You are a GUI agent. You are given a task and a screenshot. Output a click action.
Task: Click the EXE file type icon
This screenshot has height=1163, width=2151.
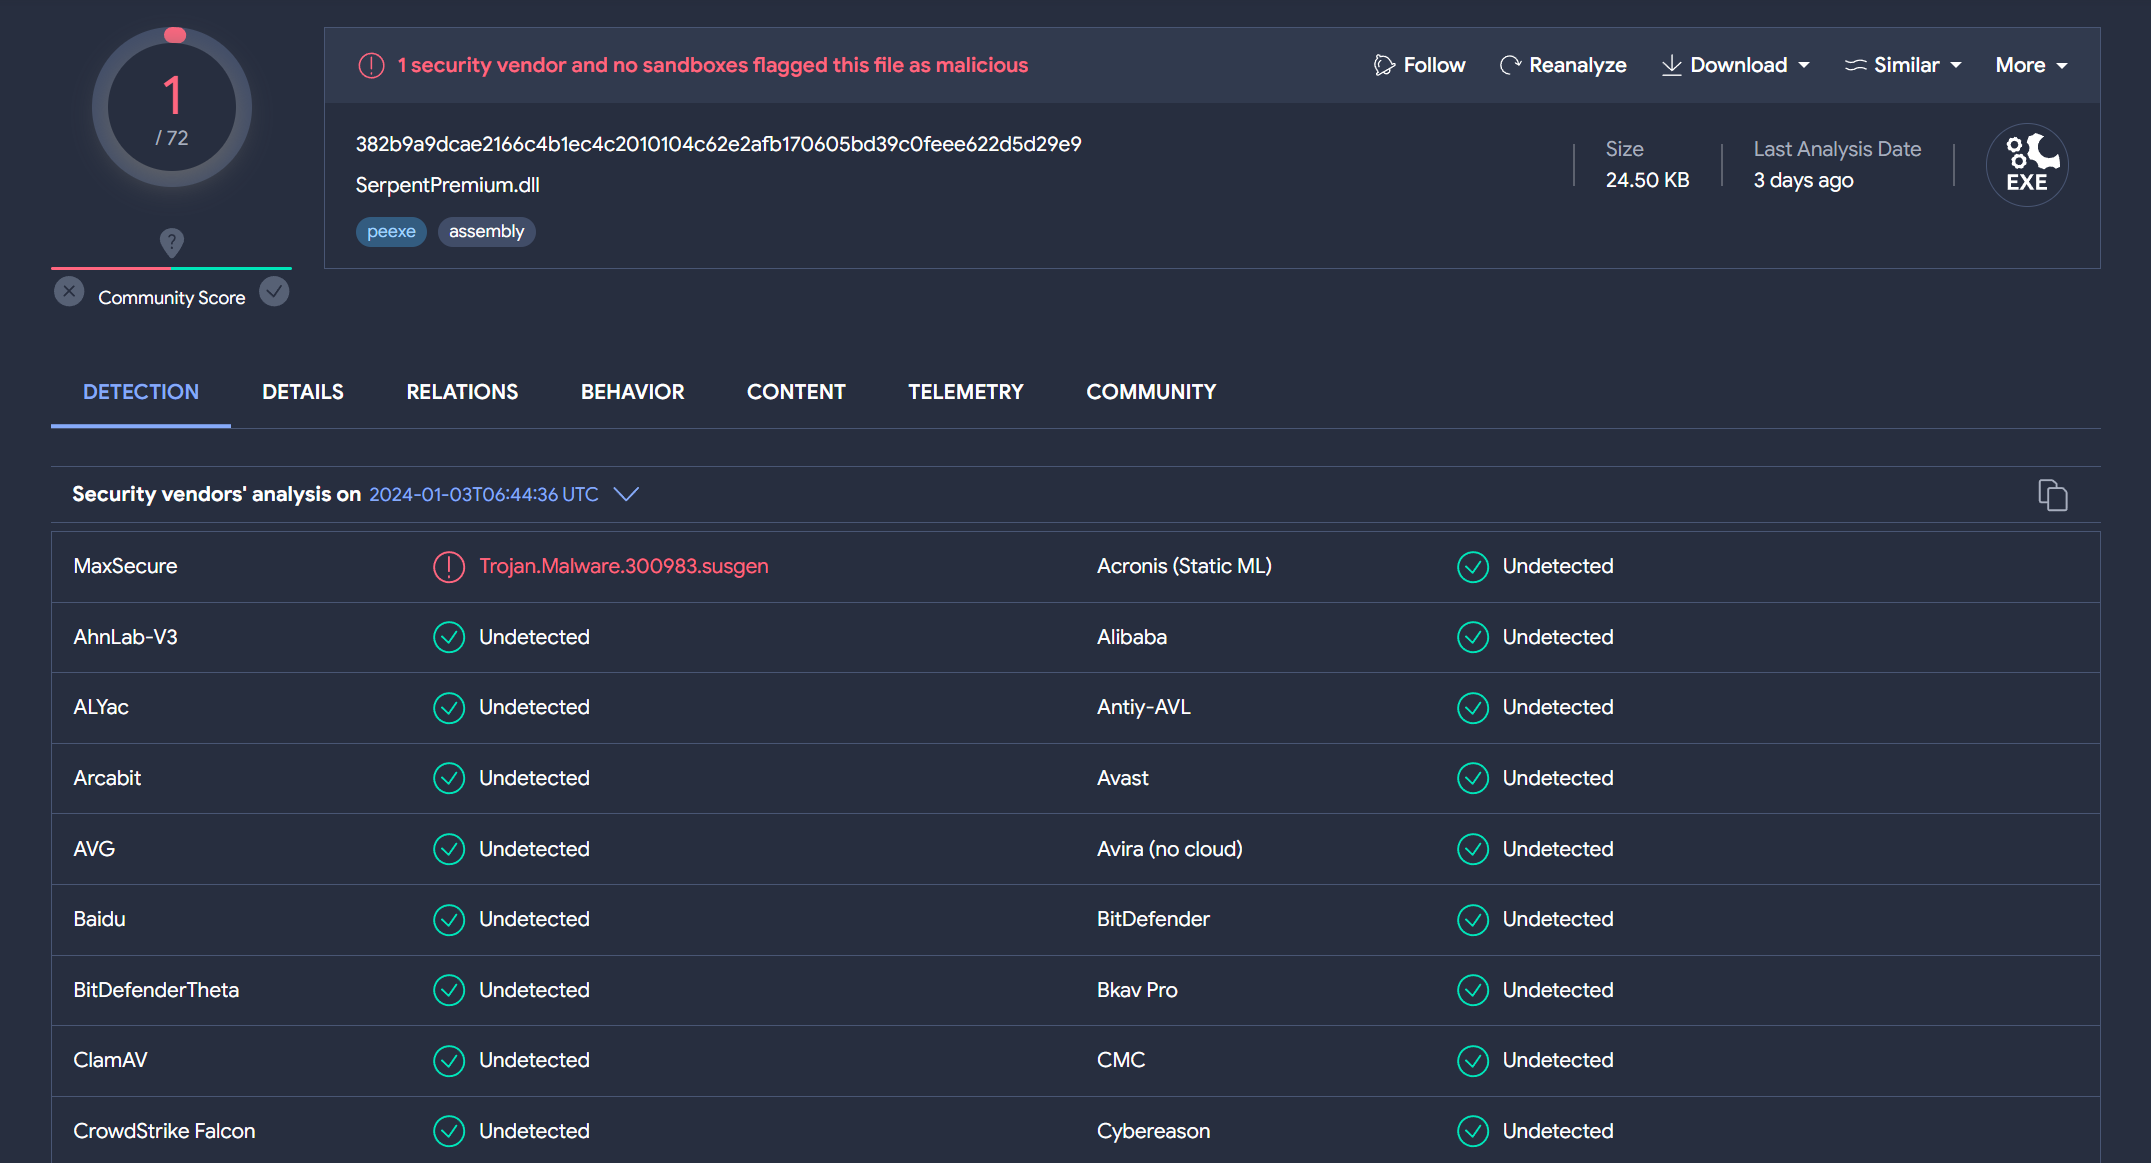click(2027, 165)
